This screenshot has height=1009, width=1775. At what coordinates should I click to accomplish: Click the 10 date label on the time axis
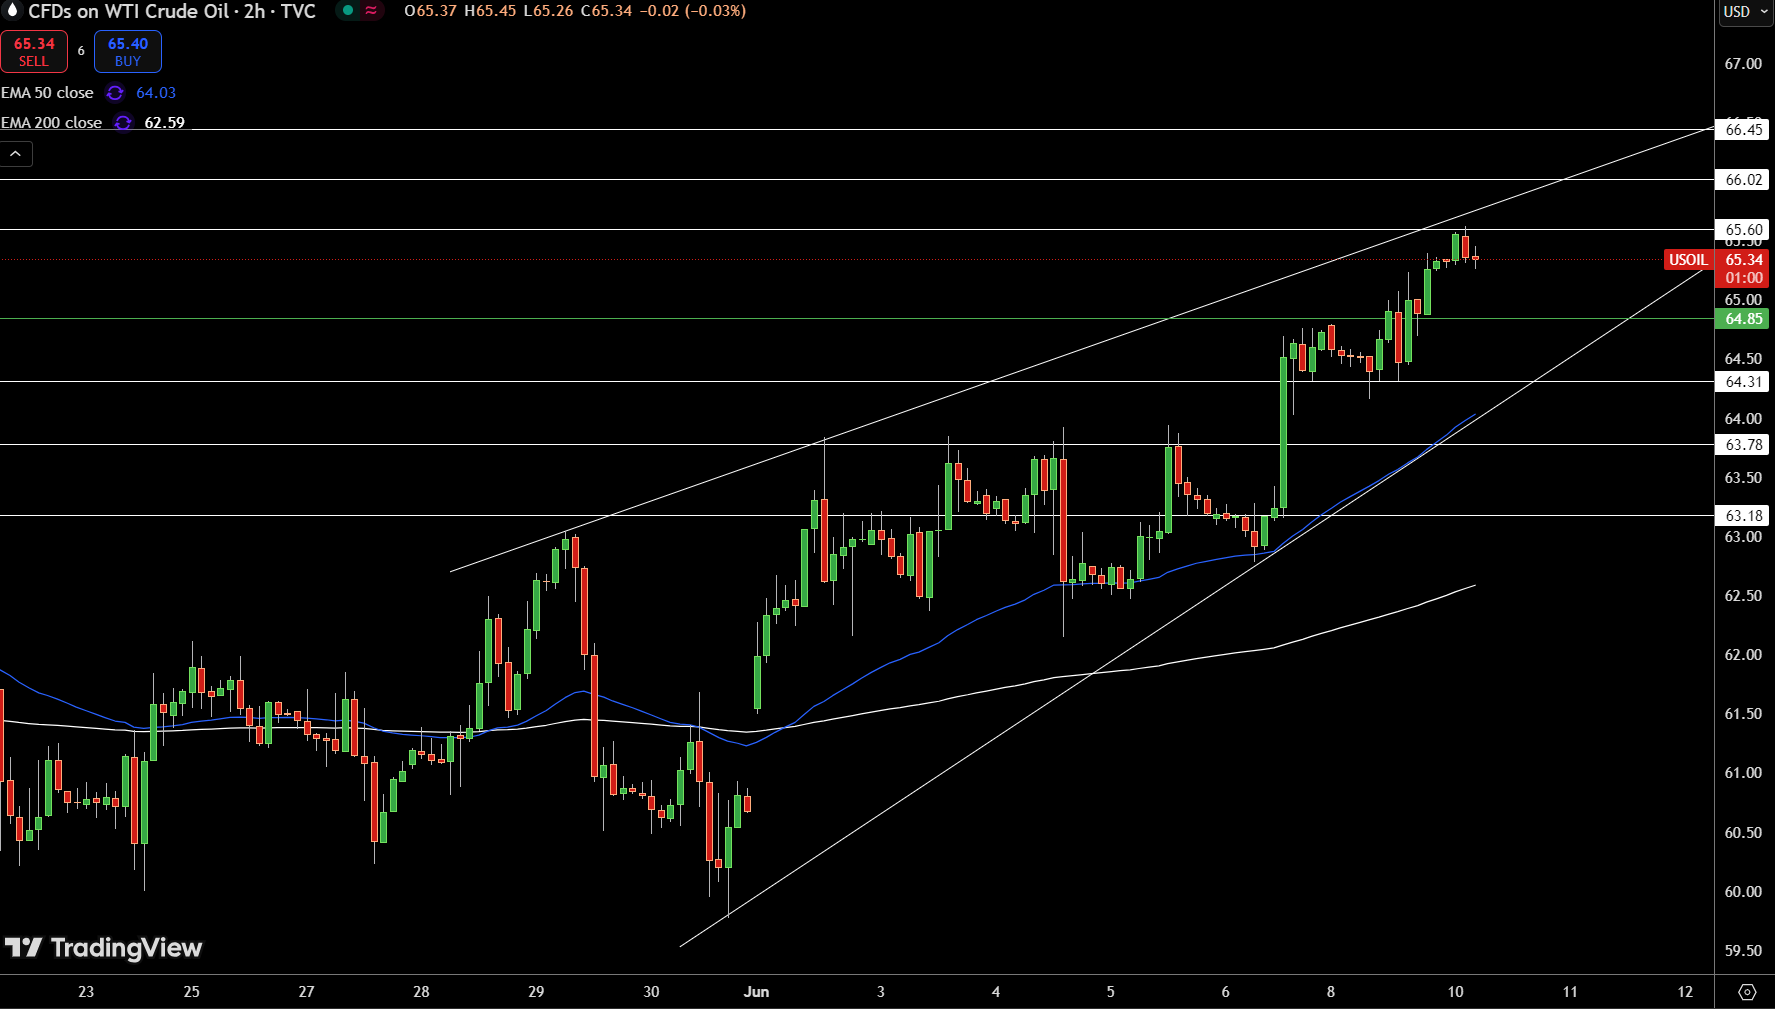(1455, 992)
